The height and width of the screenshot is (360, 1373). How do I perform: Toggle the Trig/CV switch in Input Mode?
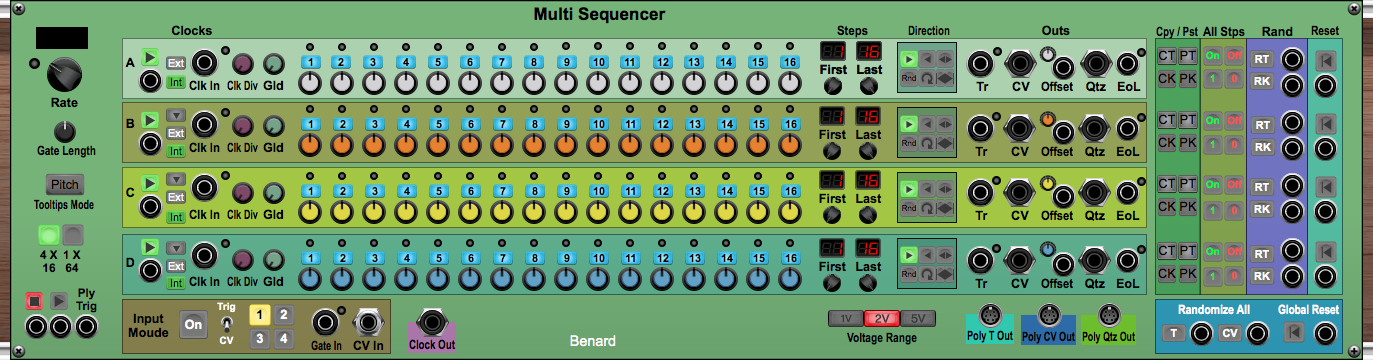tap(227, 324)
